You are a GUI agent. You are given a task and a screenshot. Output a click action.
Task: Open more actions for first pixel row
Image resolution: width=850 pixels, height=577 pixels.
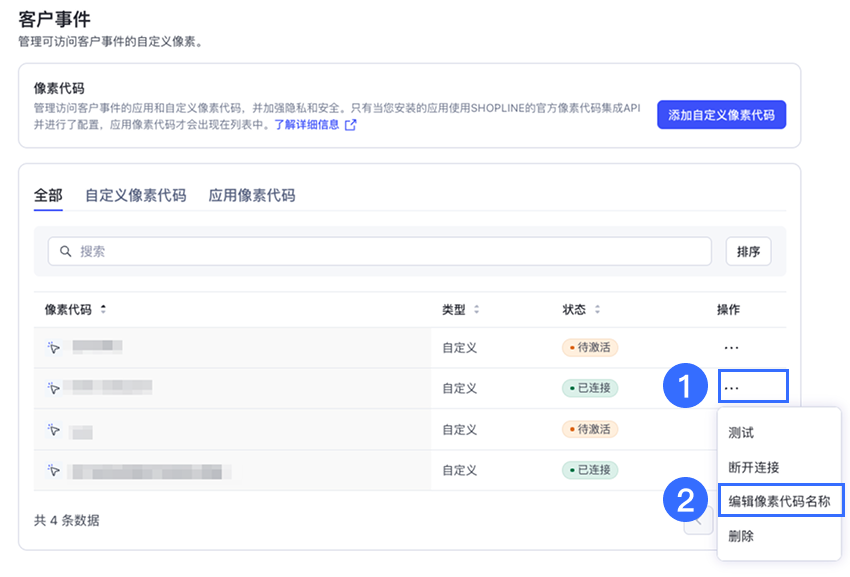731,347
